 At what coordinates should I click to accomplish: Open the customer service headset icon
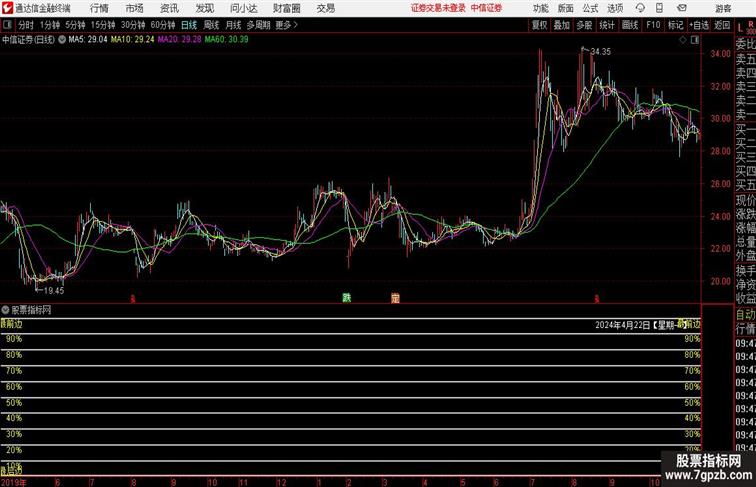pyautogui.click(x=640, y=8)
